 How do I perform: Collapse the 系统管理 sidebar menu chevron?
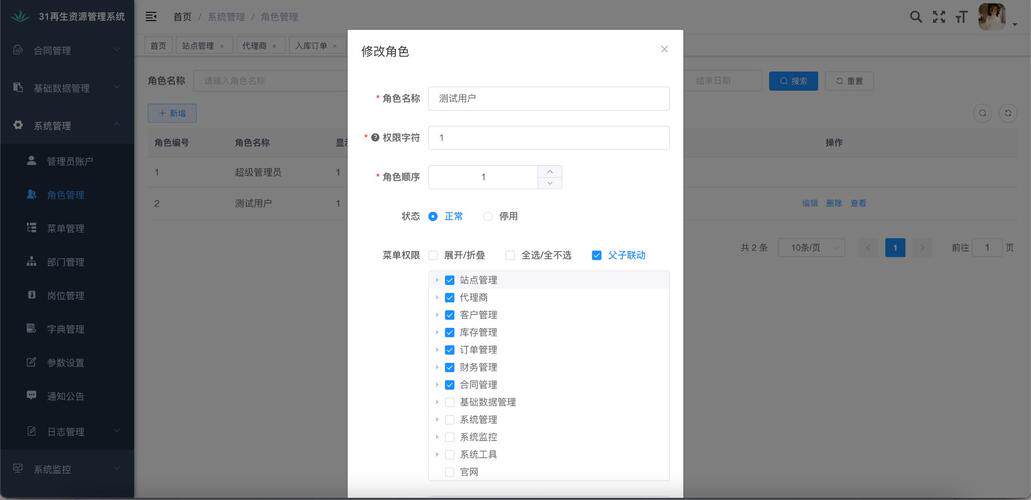(x=117, y=125)
